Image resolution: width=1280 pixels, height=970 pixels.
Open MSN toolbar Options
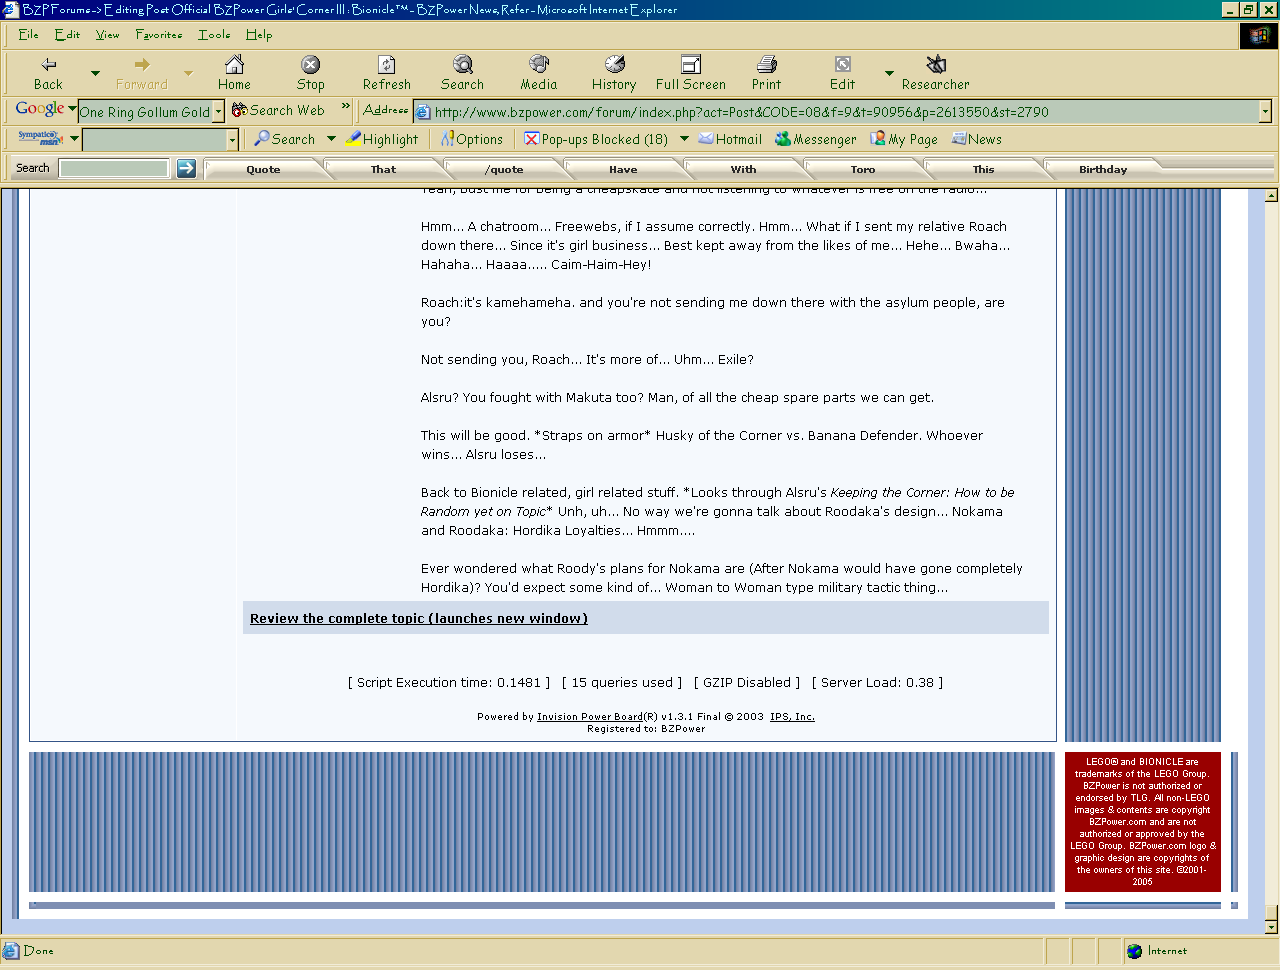pyautogui.click(x=472, y=139)
